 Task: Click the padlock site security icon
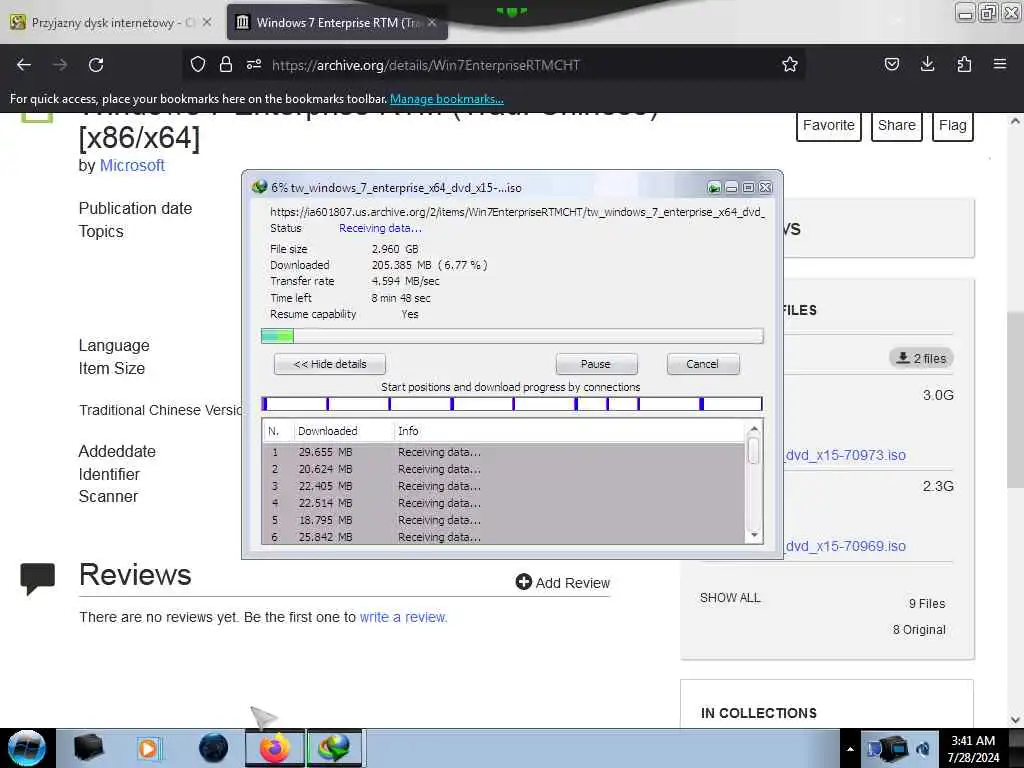(x=226, y=64)
